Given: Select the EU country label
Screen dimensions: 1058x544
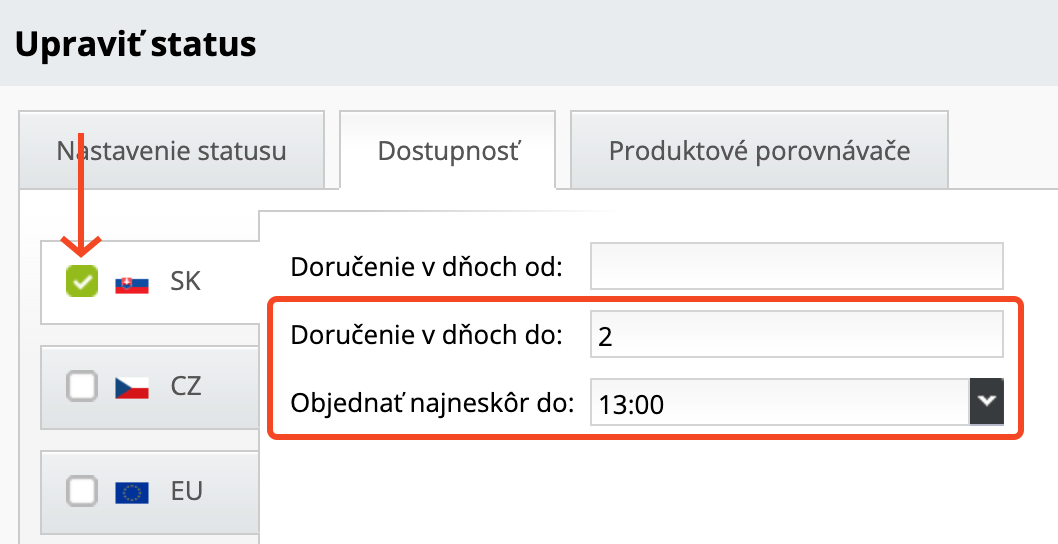Looking at the screenshot, I should pyautogui.click(x=187, y=491).
